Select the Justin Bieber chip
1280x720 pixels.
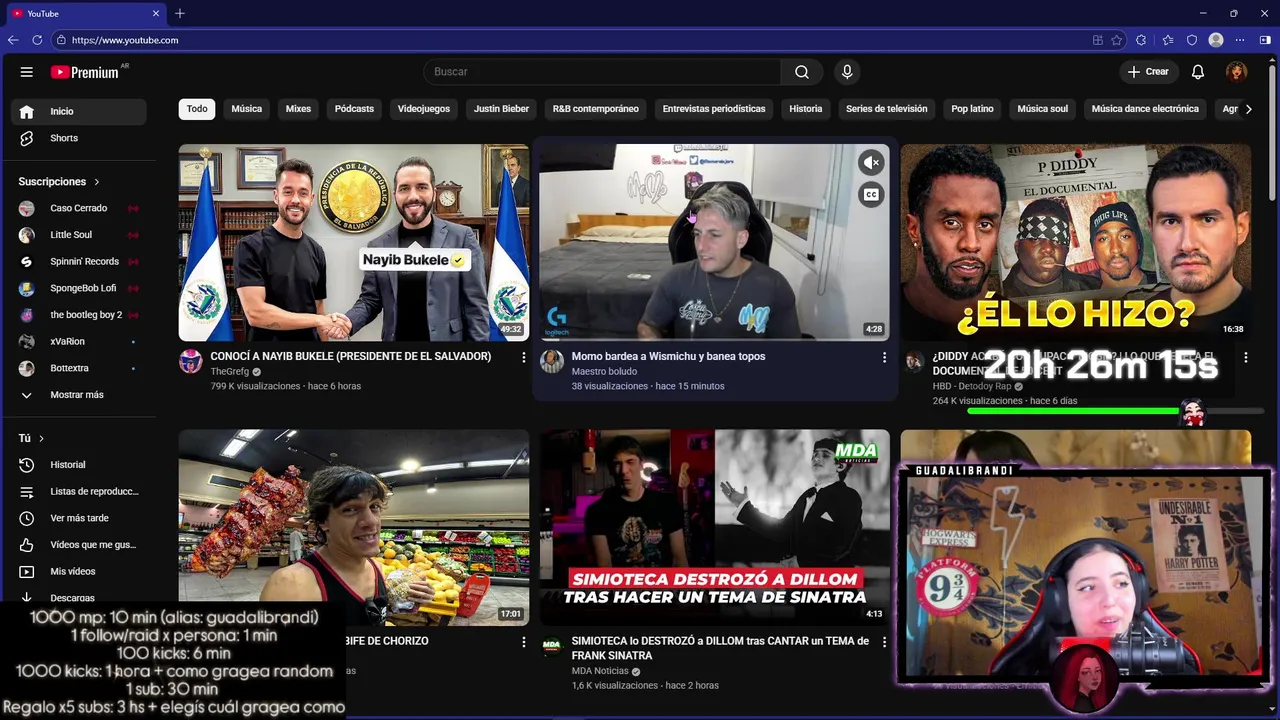click(x=501, y=109)
